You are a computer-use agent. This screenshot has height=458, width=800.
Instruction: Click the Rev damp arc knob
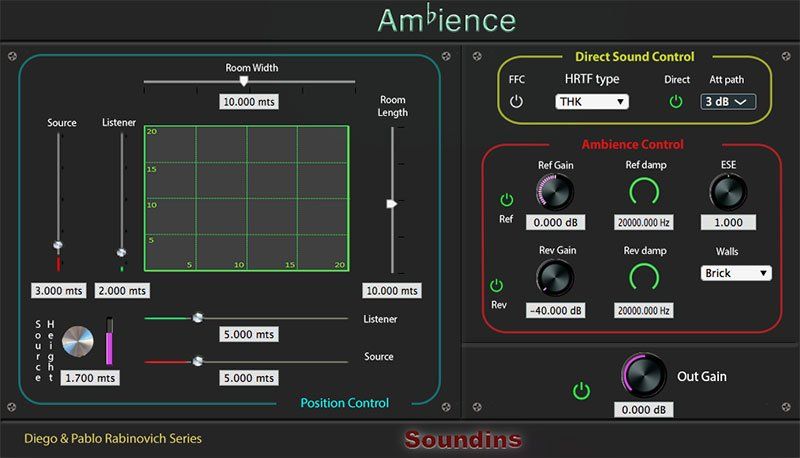pos(644,278)
